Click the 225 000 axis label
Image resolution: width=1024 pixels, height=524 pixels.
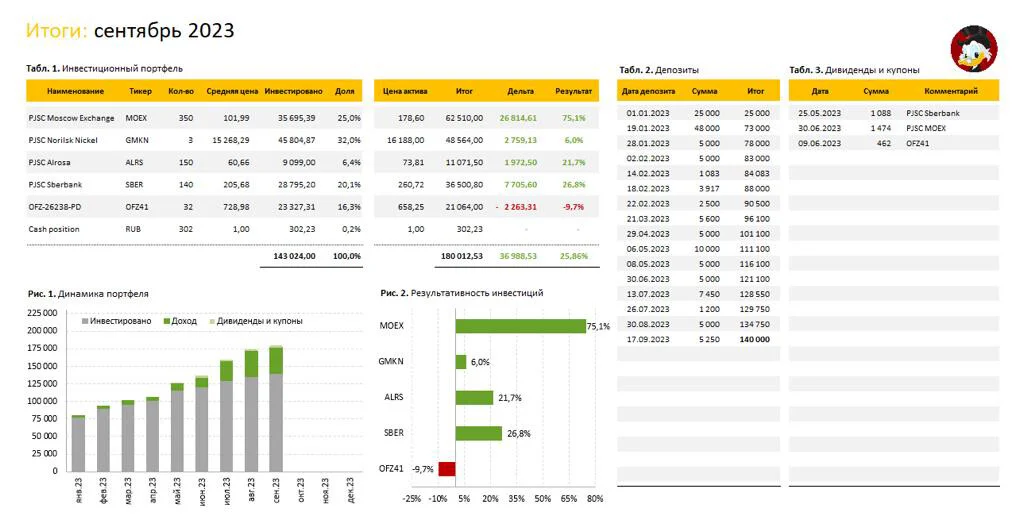click(42, 313)
